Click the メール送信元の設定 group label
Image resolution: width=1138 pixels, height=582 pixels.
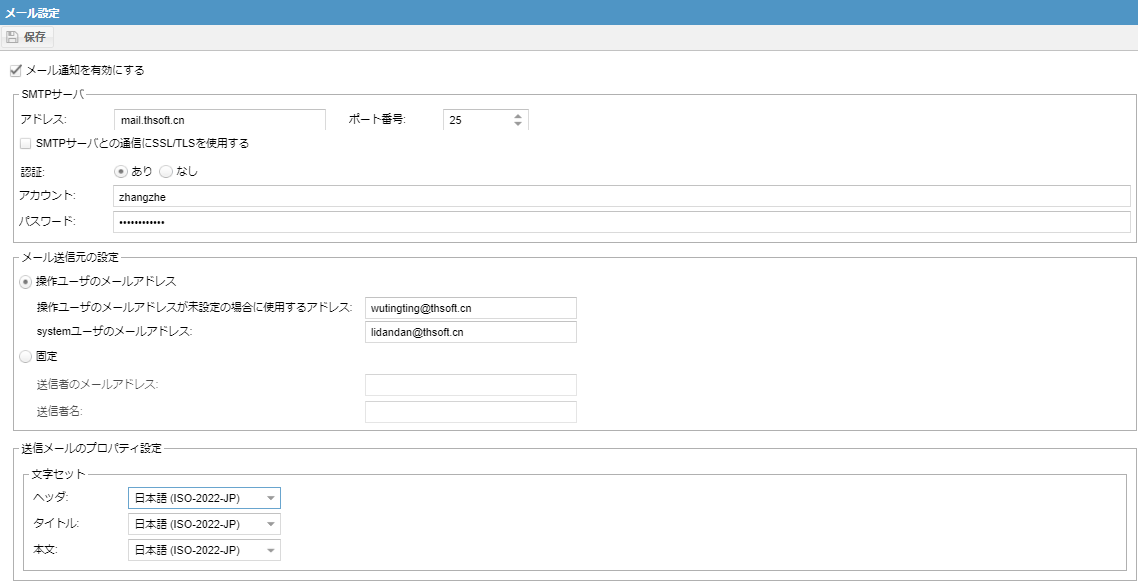tap(70, 257)
